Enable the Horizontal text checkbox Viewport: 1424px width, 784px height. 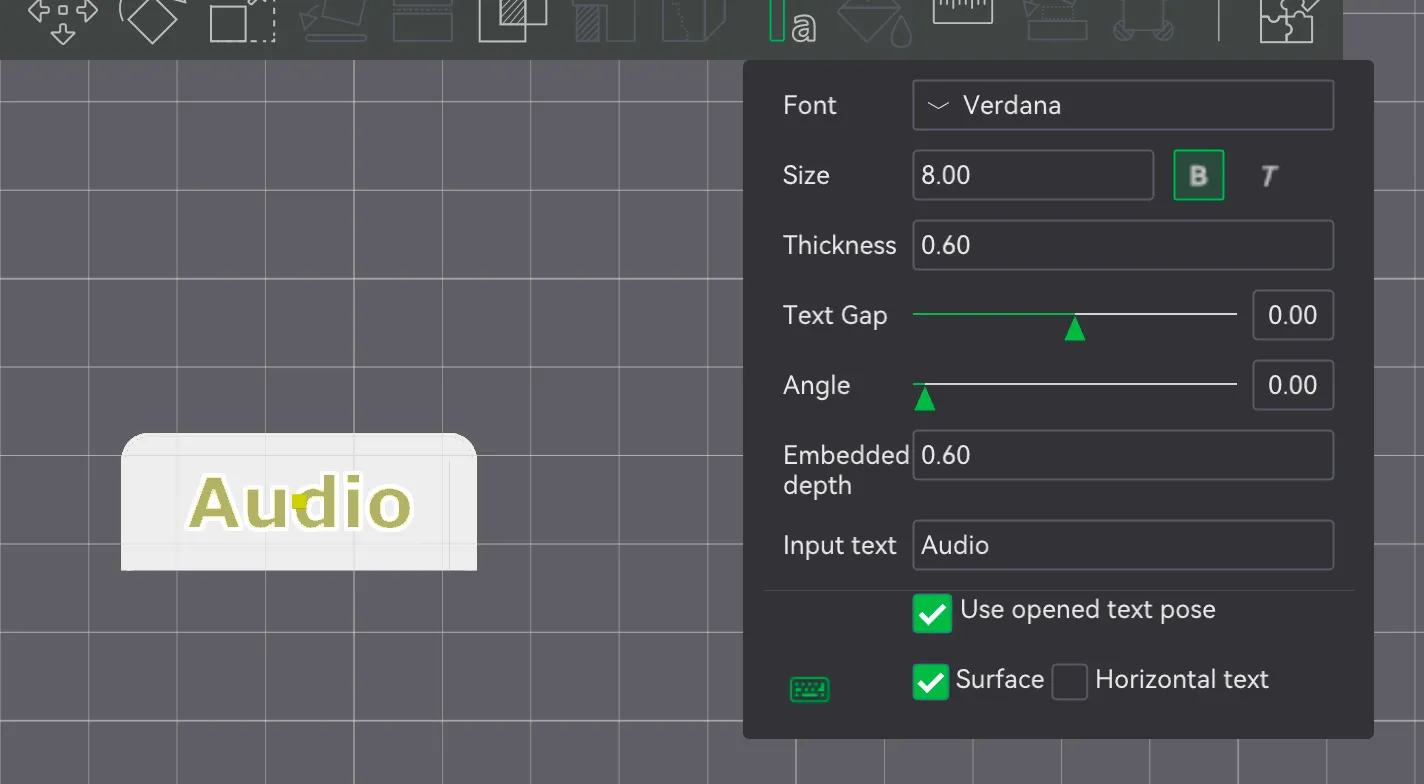tap(1069, 682)
